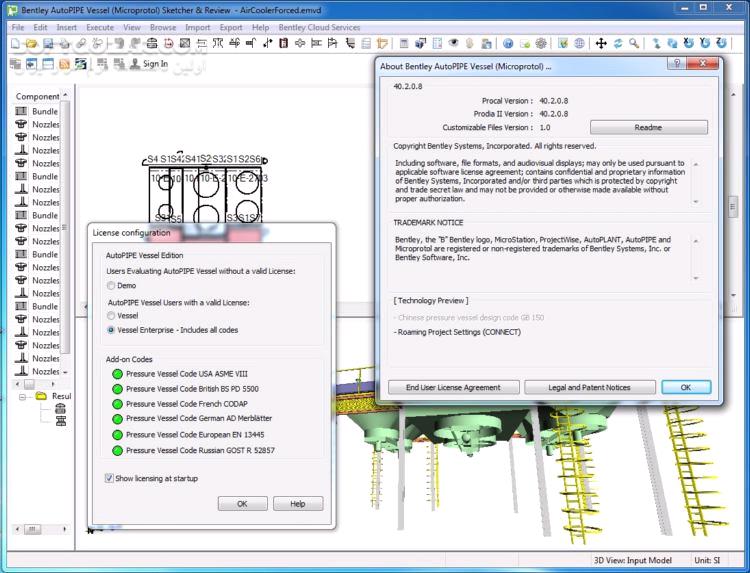Open the Export menu
Image resolution: width=750 pixels, height=573 pixels.
pos(231,28)
